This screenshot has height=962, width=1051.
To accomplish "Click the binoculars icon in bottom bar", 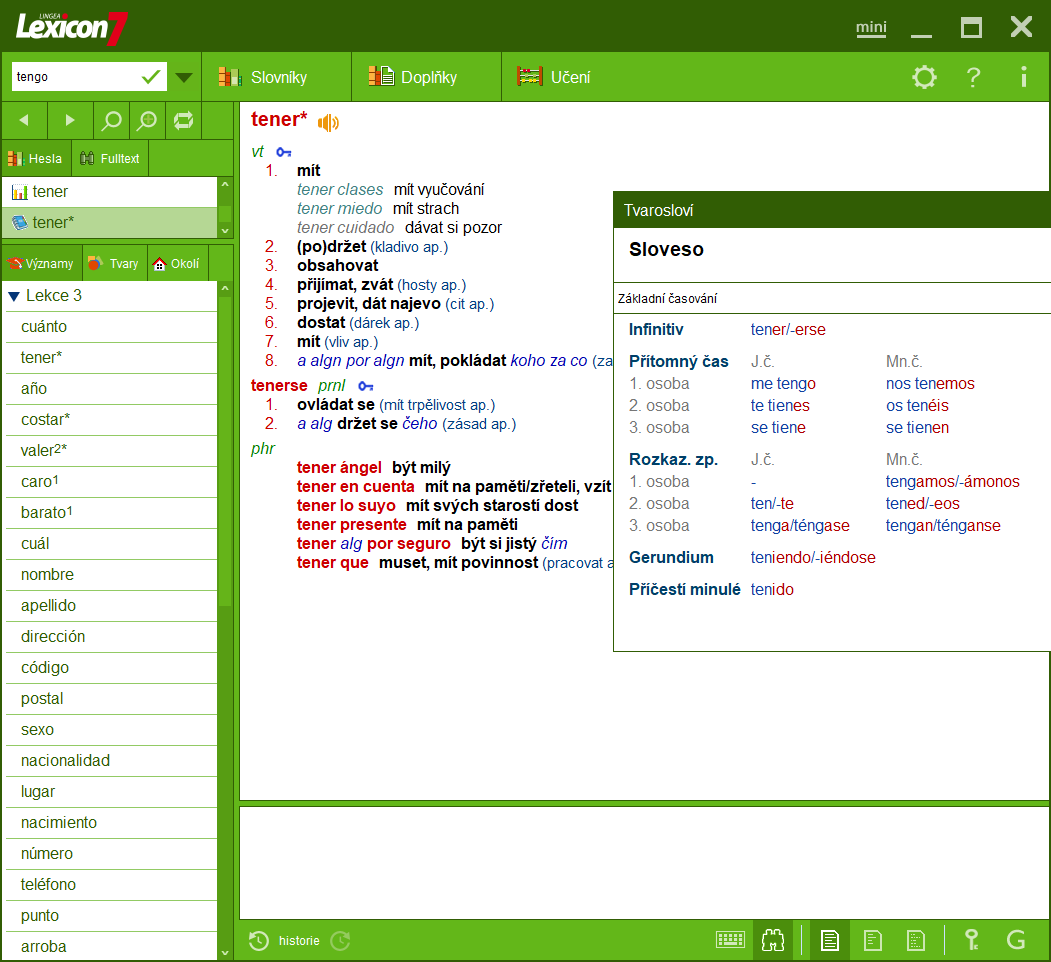I will (x=773, y=940).
